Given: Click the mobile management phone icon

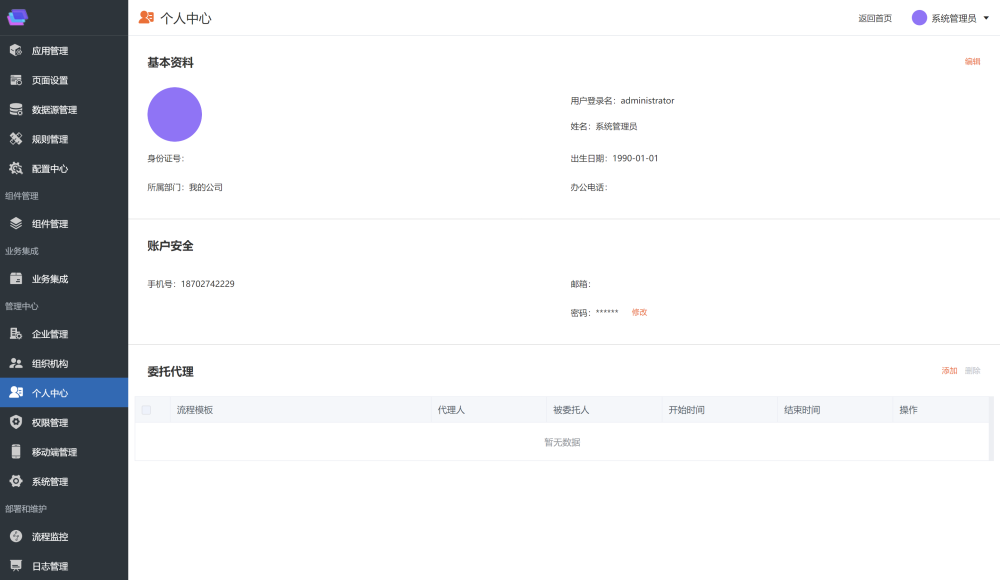Looking at the screenshot, I should click(x=16, y=452).
